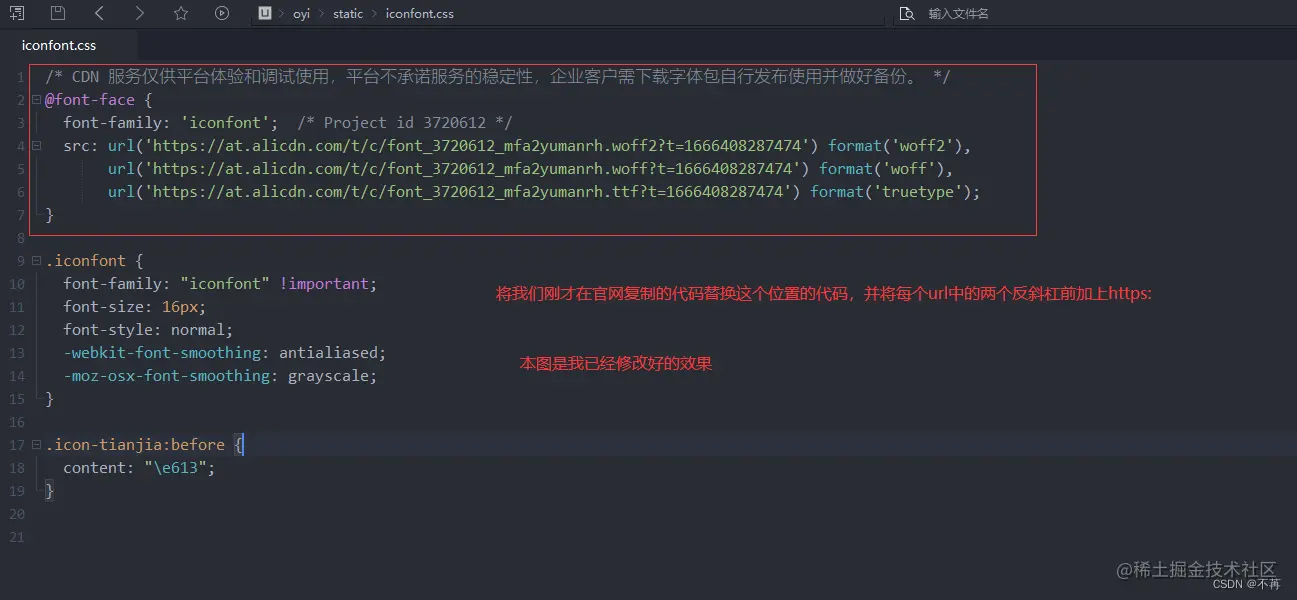Image resolution: width=1297 pixels, height=600 pixels.
Task: Open the 'static' breadcrumb dropdown
Action: coord(347,13)
